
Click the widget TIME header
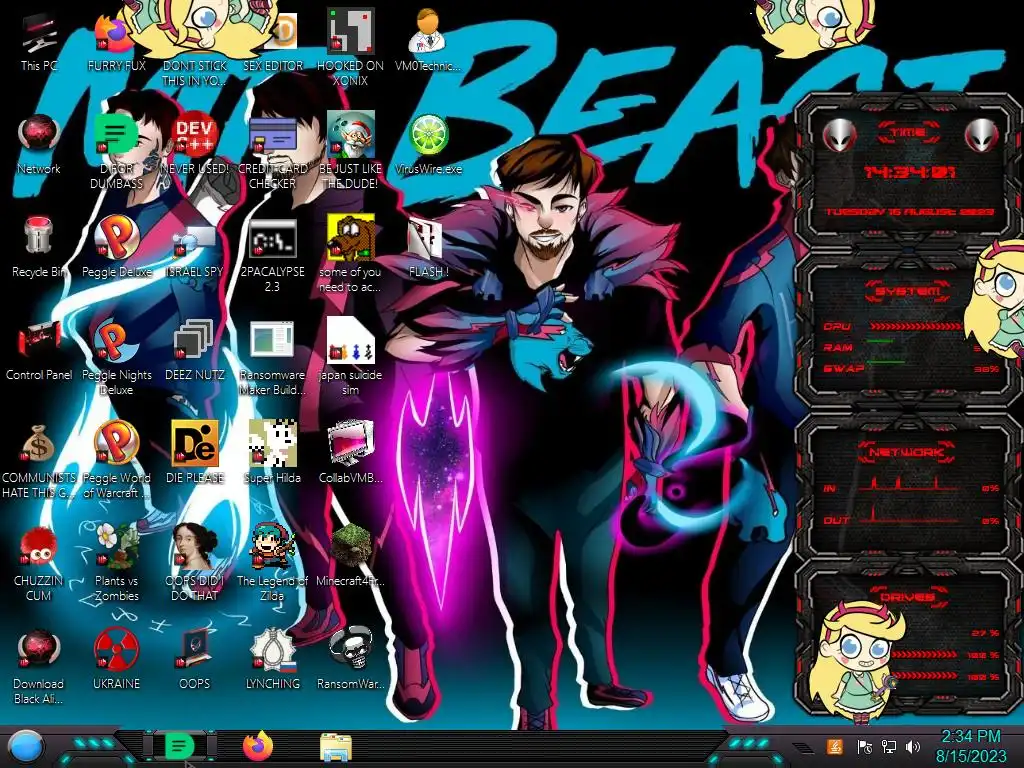[x=908, y=133]
